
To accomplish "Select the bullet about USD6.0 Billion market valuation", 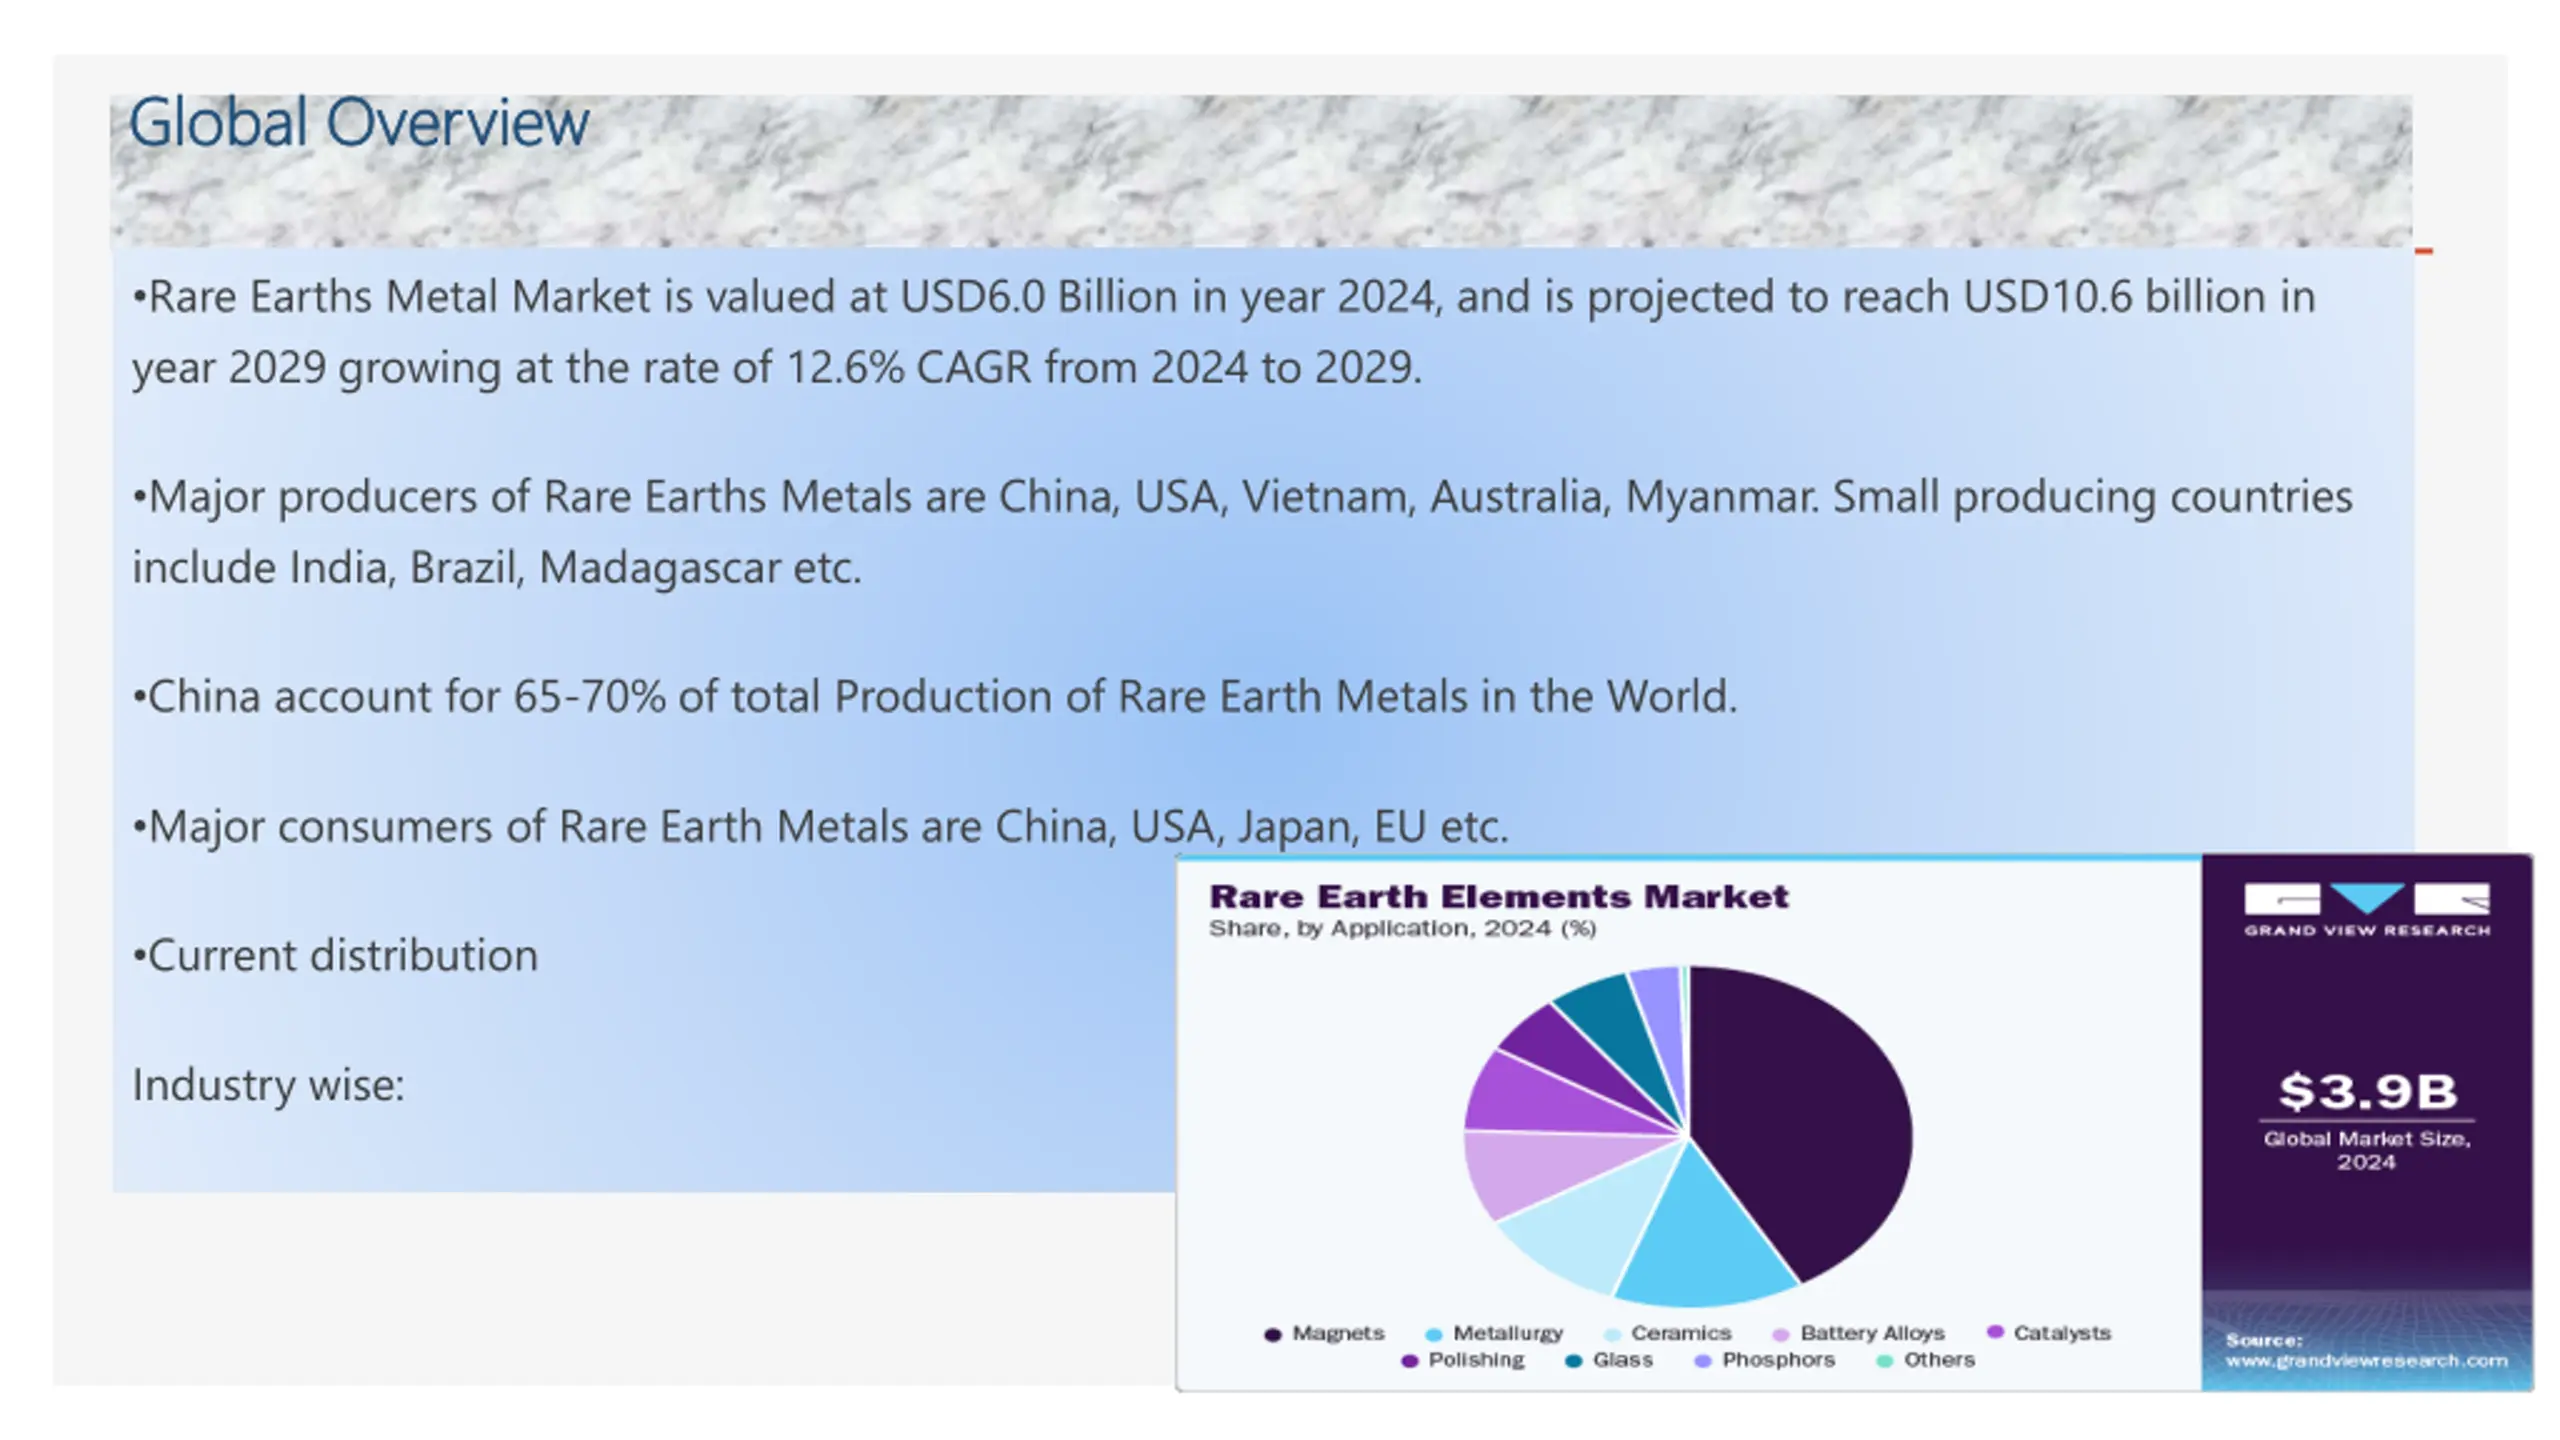I will 1223,332.
